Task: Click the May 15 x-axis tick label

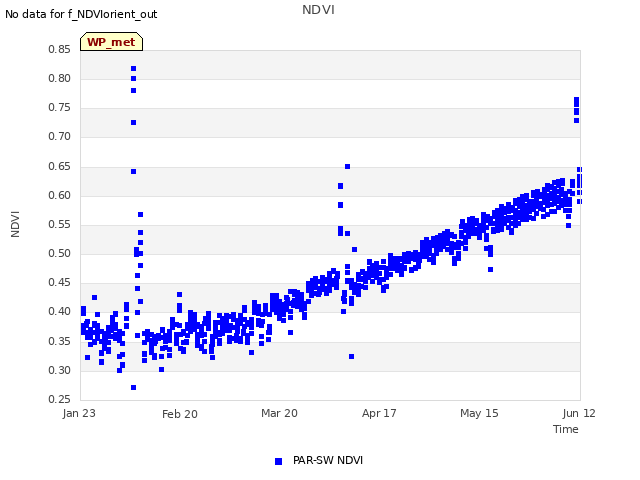Action: [x=479, y=413]
